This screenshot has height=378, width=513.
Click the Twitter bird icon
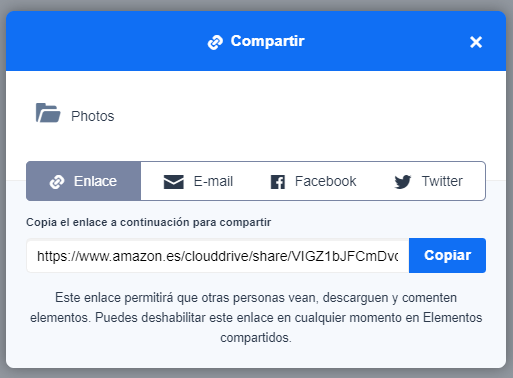[x=403, y=182]
